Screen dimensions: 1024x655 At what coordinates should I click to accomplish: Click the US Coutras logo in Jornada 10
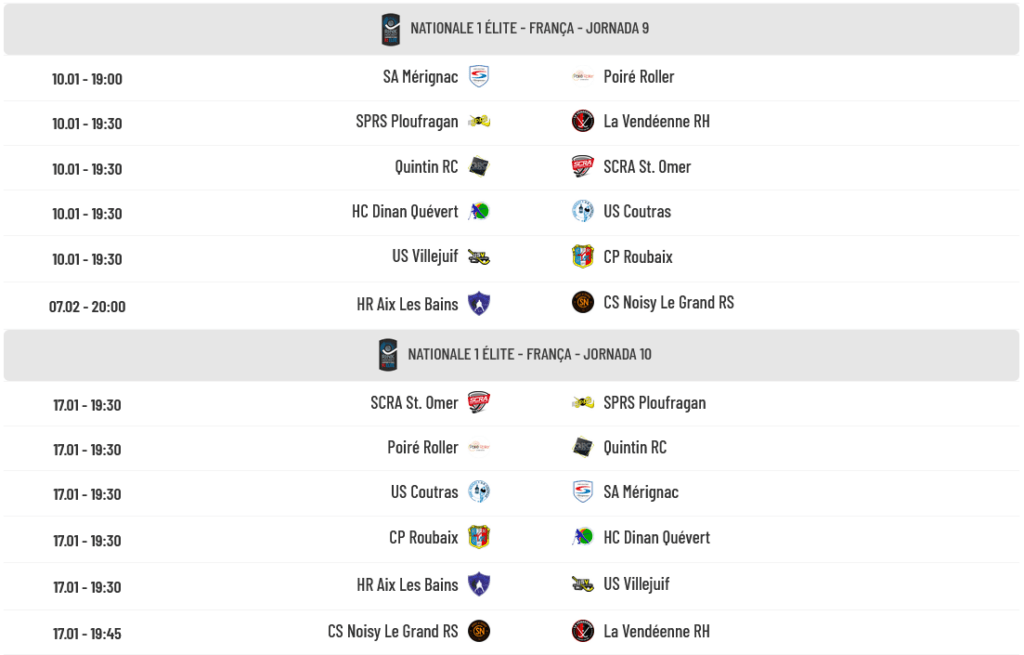click(x=479, y=492)
